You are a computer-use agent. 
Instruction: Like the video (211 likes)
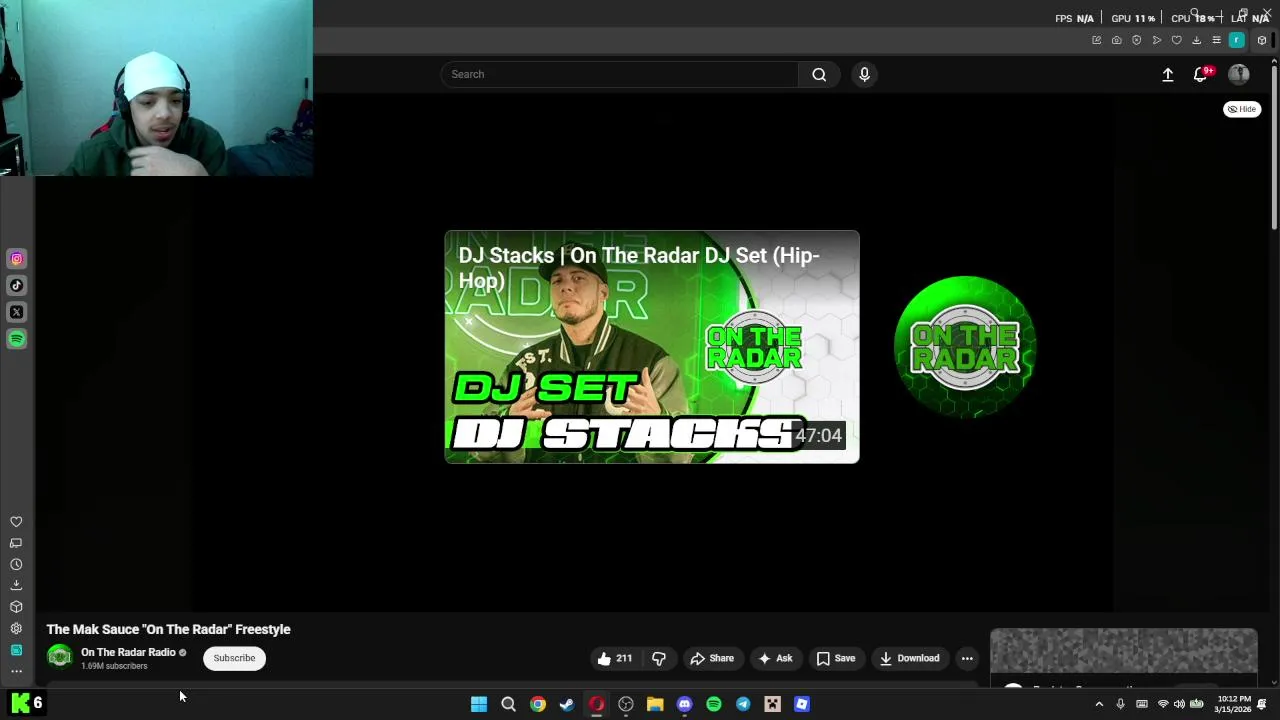click(615, 658)
